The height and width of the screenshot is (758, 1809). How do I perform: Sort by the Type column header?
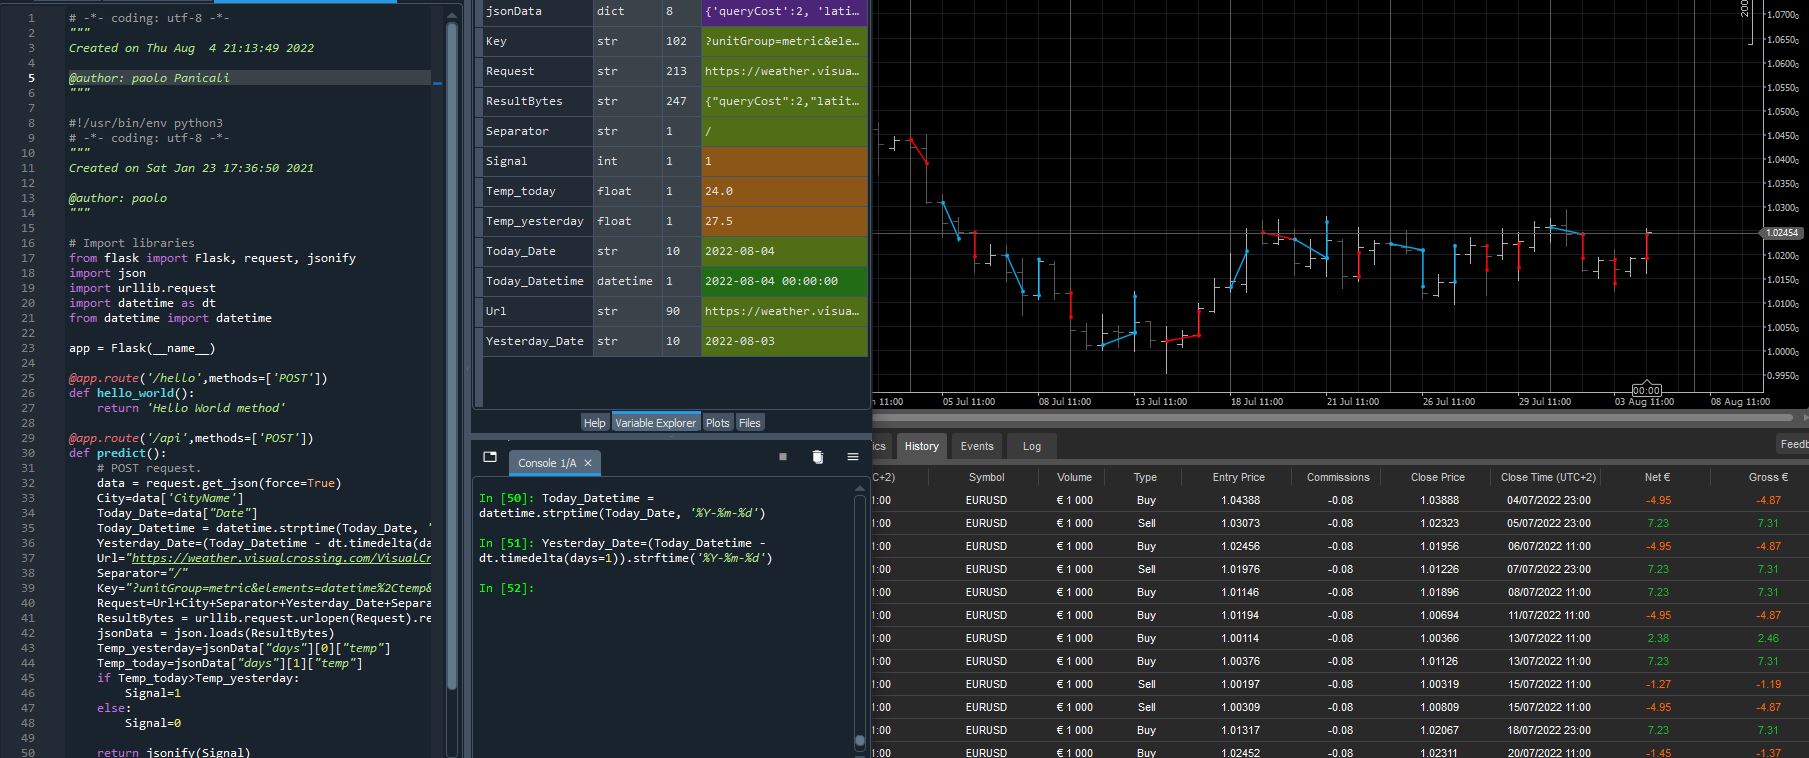(x=1146, y=477)
